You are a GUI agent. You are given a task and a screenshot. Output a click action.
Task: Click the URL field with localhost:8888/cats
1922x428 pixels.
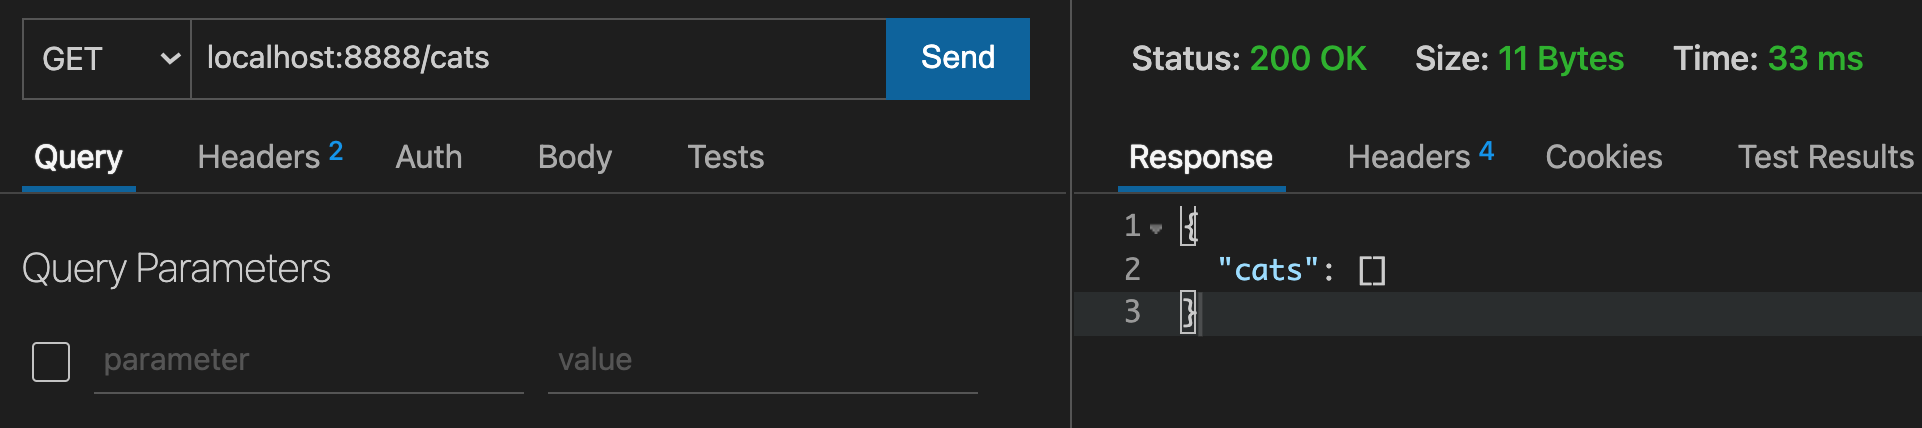point(538,58)
